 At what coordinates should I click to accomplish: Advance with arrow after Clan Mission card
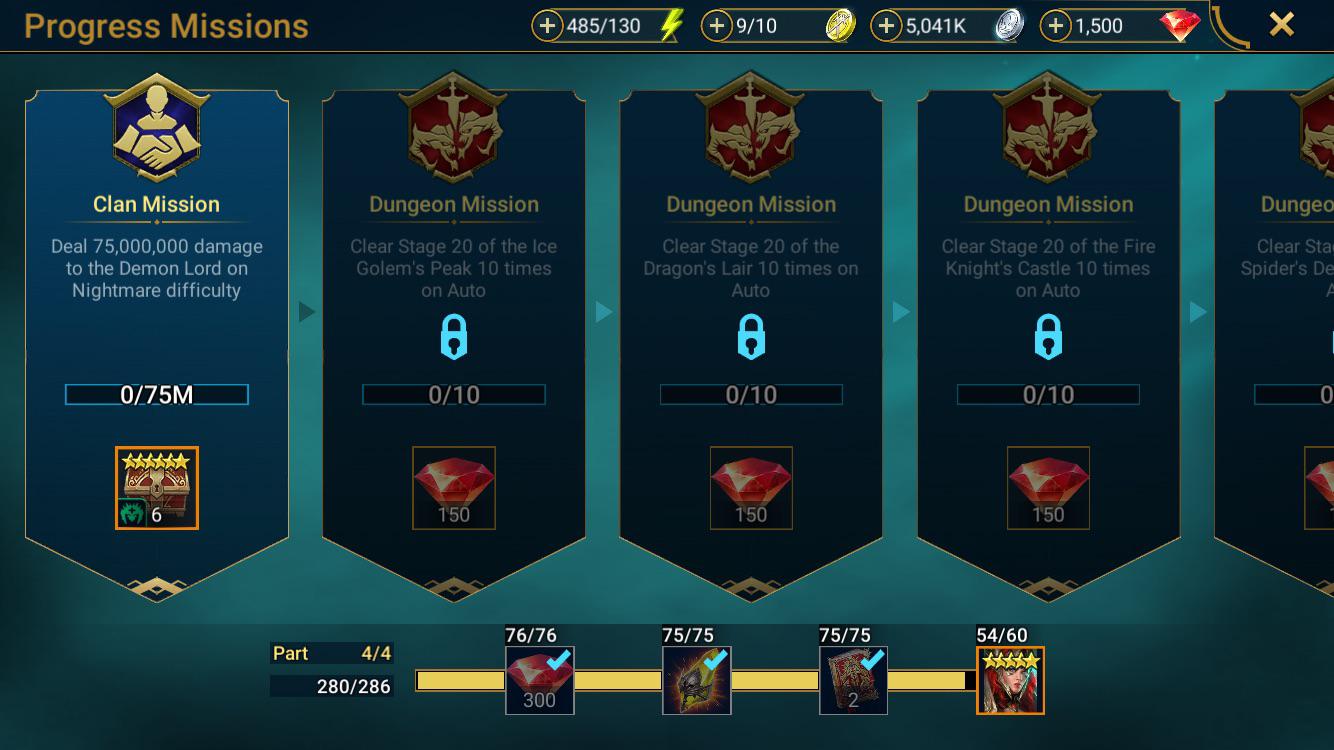pos(307,312)
